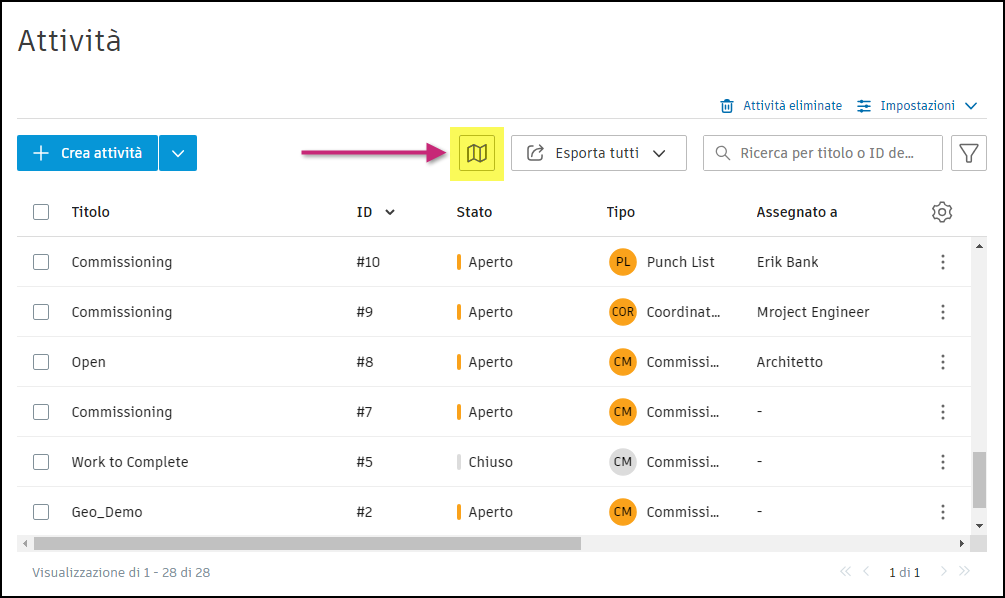Image resolution: width=1005 pixels, height=598 pixels.
Task: Click the PL Punch List type badge
Action: [622, 262]
